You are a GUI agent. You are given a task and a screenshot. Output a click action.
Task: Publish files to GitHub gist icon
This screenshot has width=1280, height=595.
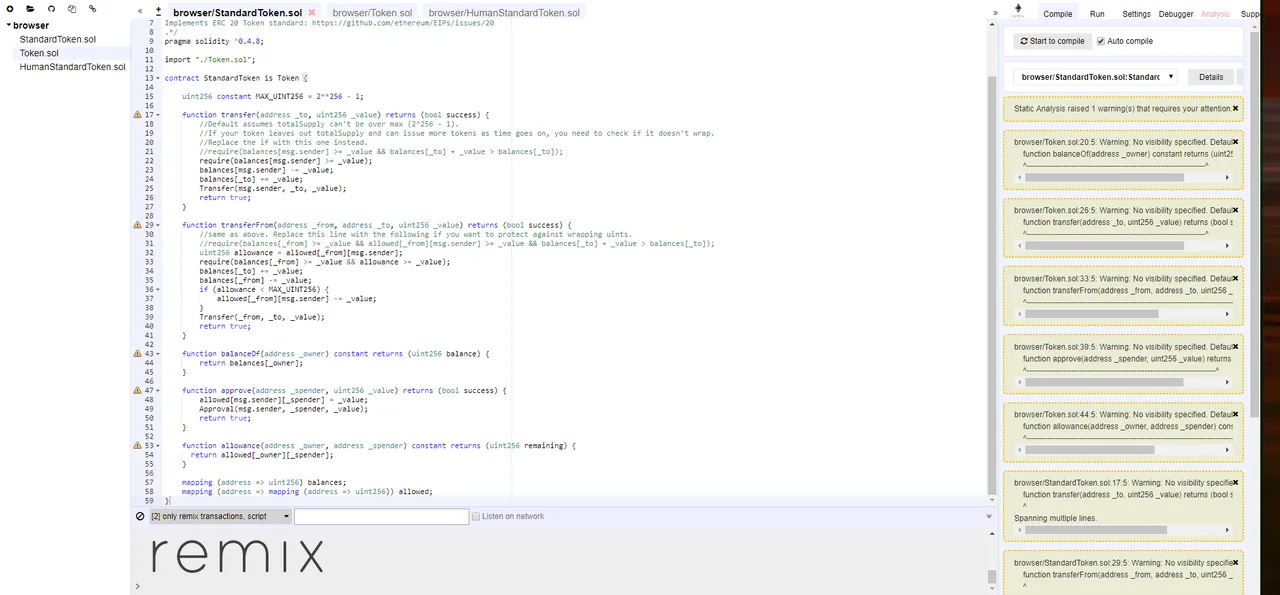click(x=51, y=9)
